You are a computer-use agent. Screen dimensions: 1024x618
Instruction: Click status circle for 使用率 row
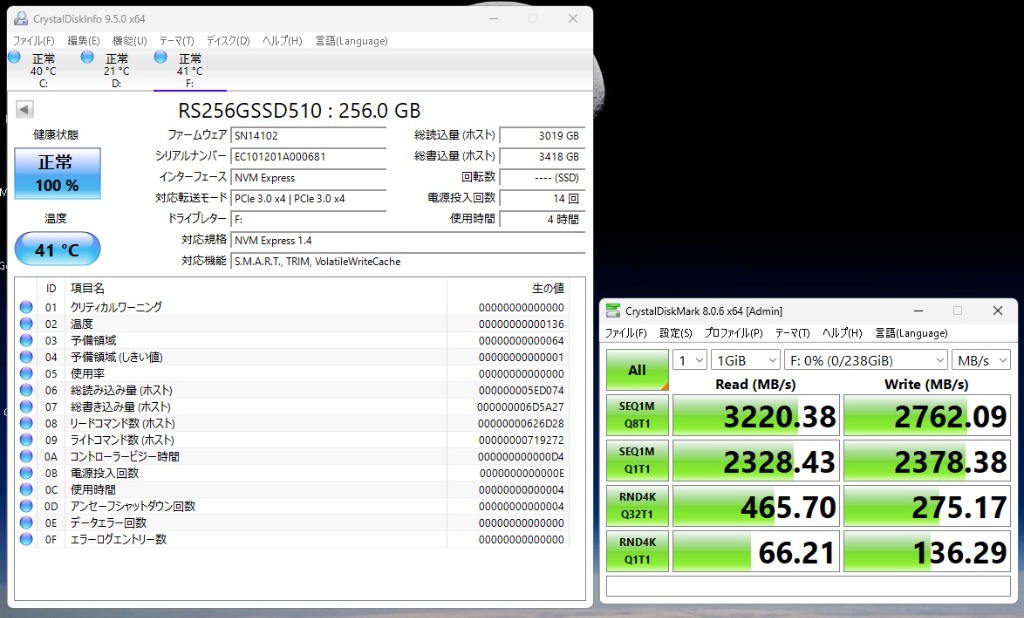click(26, 374)
